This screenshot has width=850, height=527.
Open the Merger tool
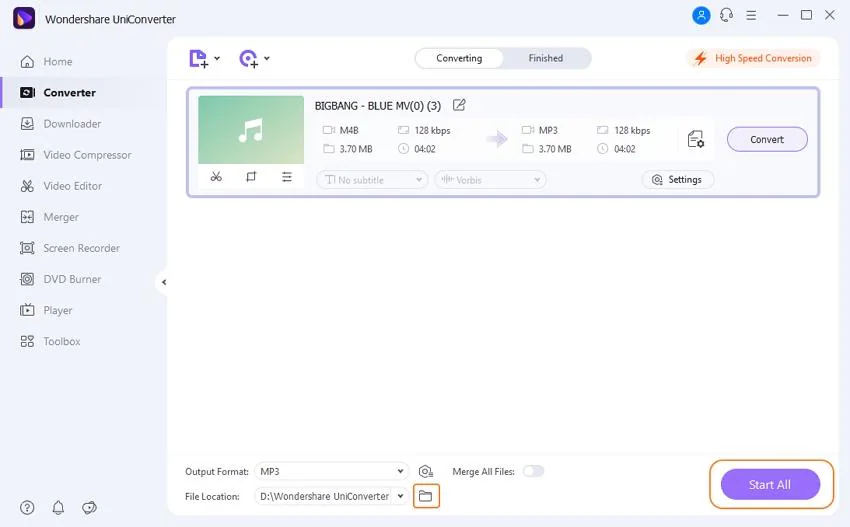(x=49, y=217)
